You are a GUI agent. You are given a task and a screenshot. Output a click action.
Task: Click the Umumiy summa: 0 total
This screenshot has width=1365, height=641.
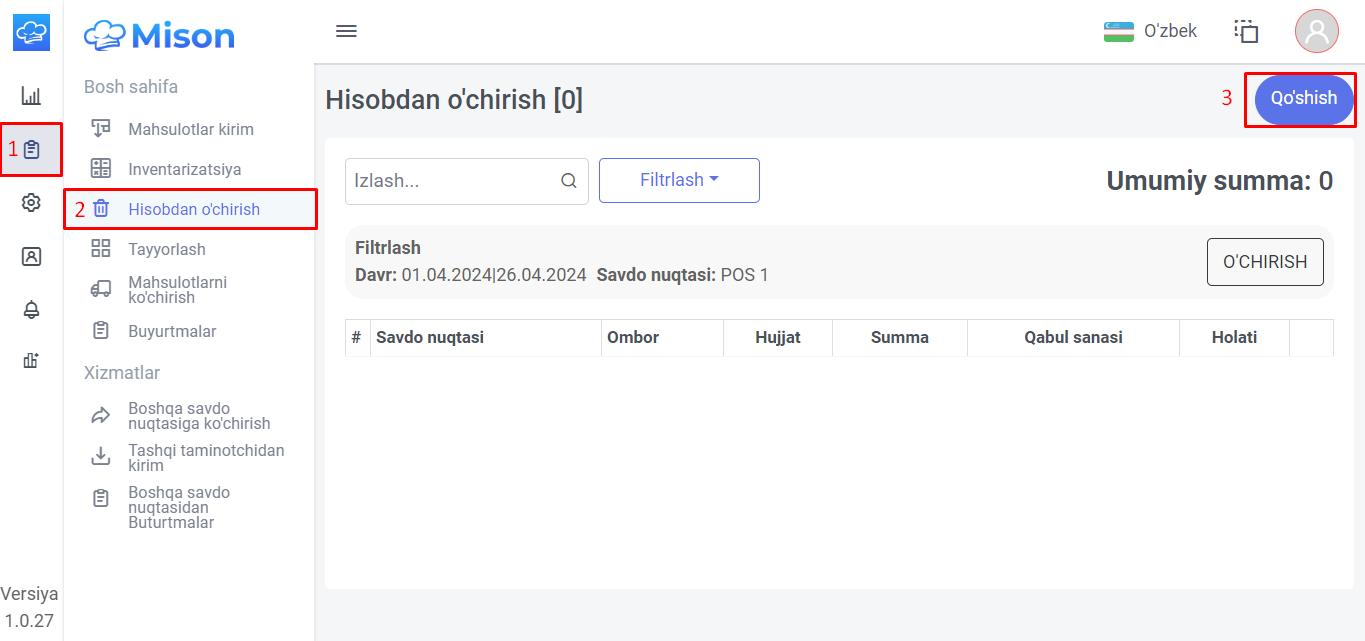click(1219, 181)
